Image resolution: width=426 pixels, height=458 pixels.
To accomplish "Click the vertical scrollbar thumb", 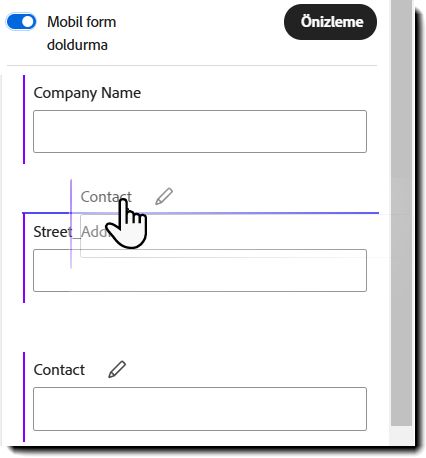I will click(401, 213).
